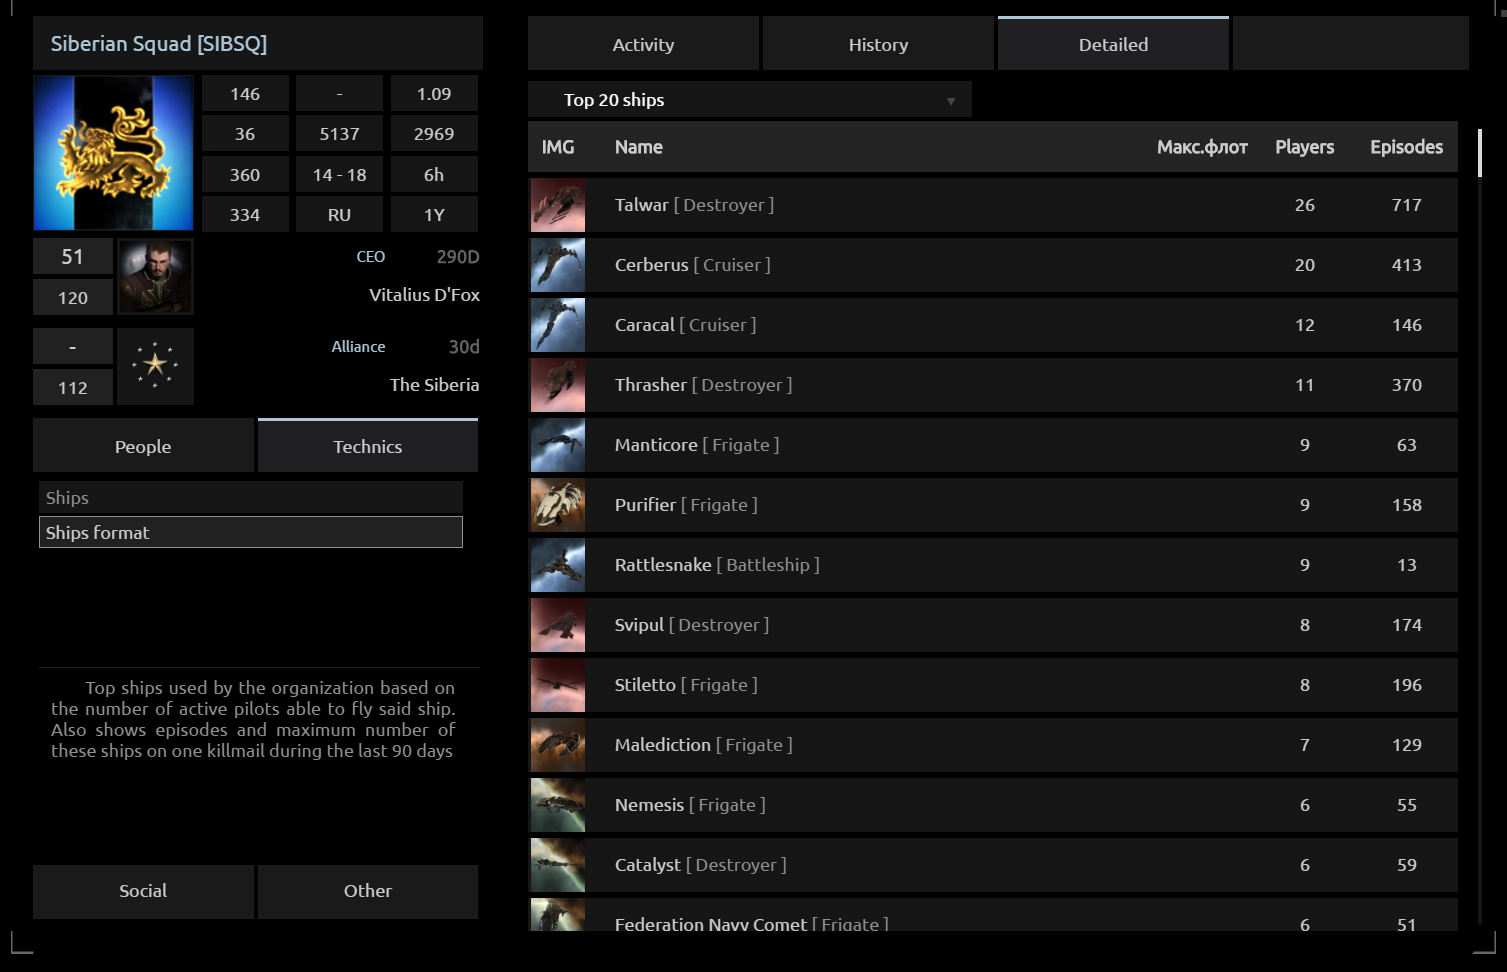
Task: Click Cerberus's 20 players value
Action: 1304,265
